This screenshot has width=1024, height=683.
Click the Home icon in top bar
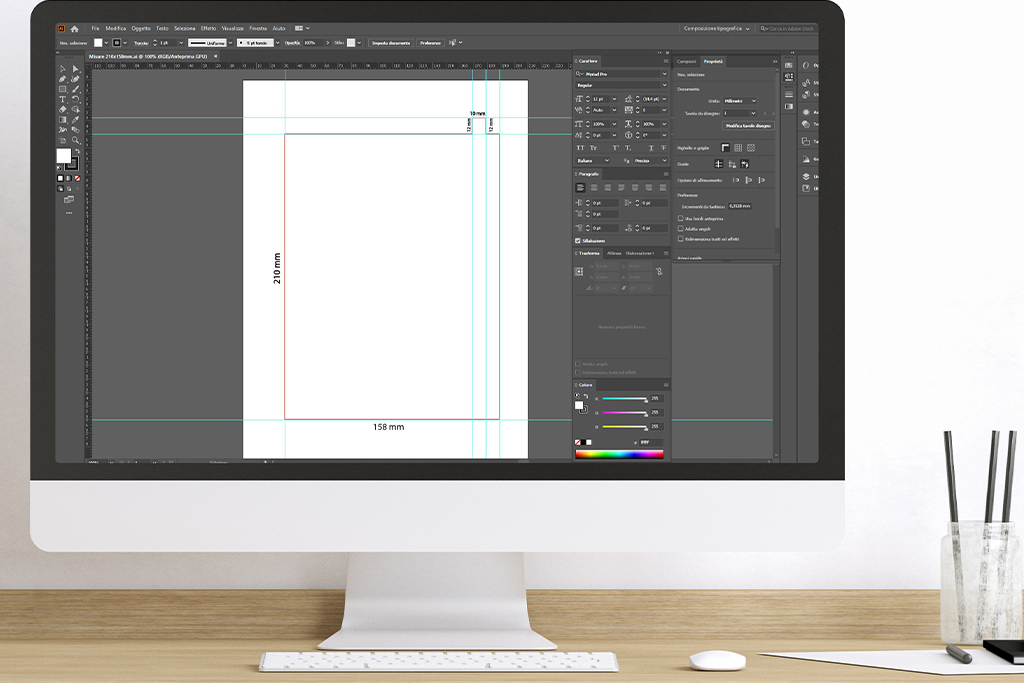tap(74, 29)
